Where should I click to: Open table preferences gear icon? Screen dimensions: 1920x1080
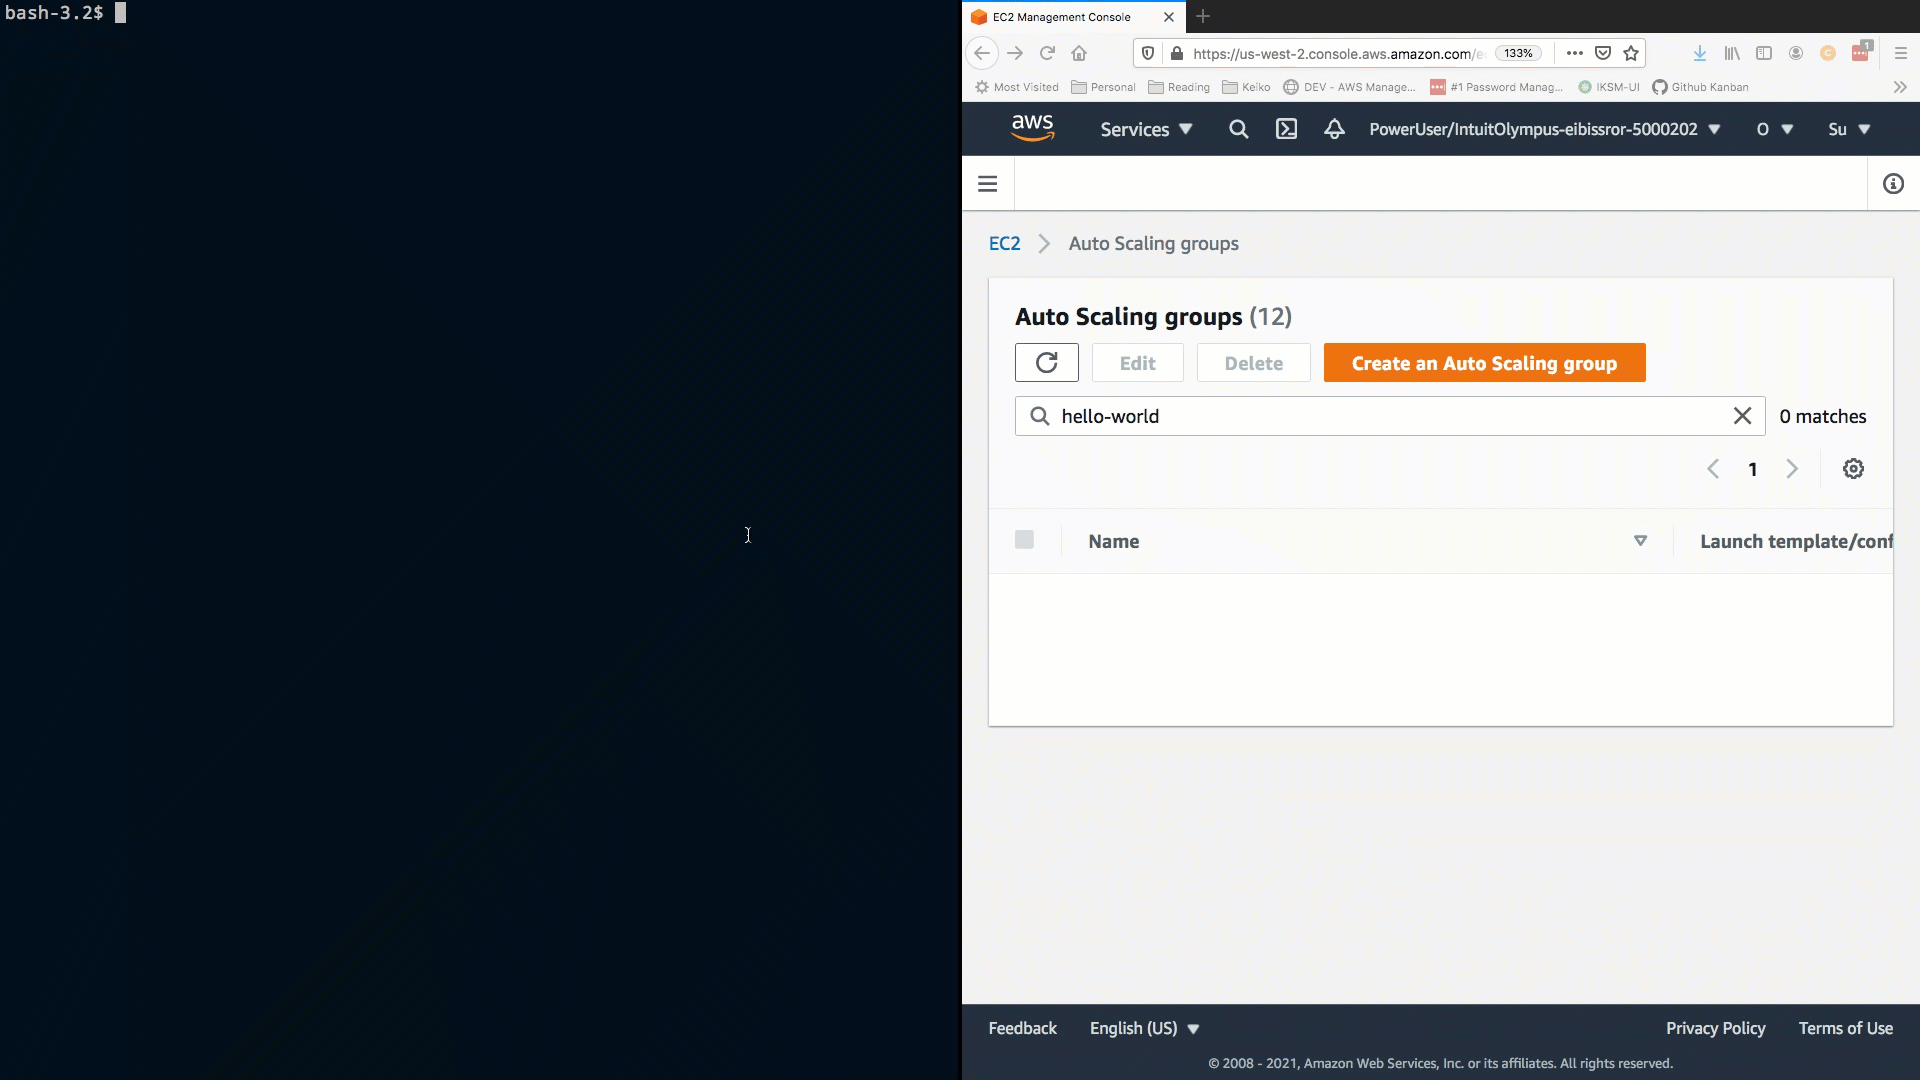tap(1853, 469)
